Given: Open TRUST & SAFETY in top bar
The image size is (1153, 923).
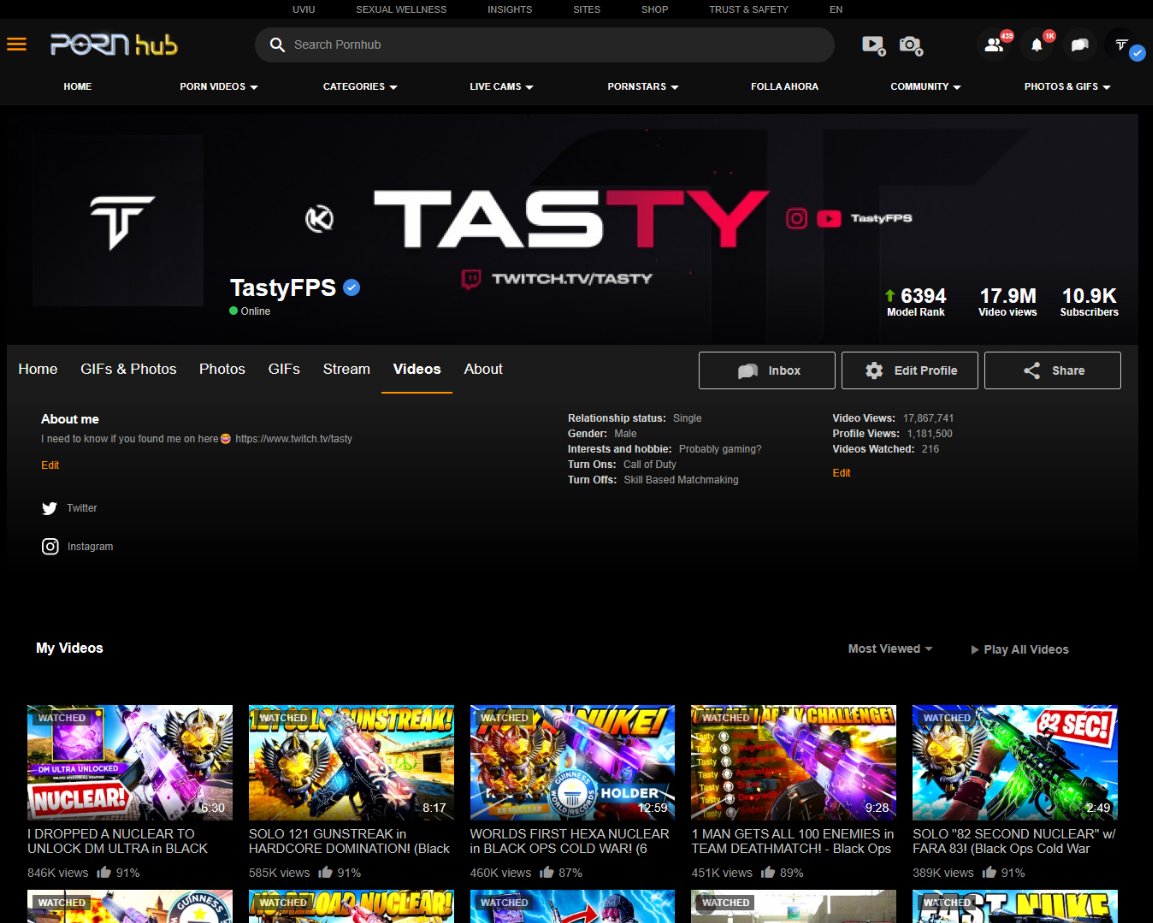Looking at the screenshot, I should point(748,10).
